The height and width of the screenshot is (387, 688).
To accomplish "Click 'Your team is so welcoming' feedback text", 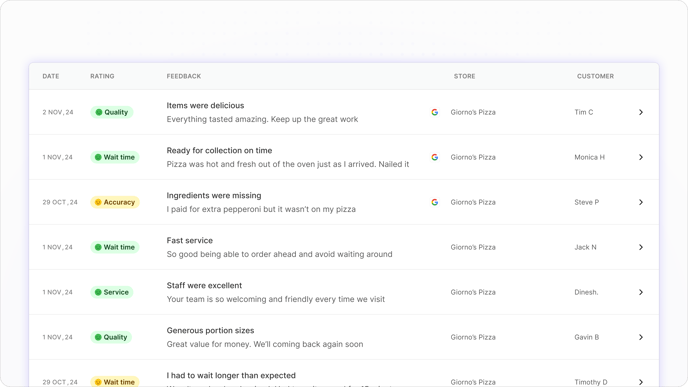I will [276, 299].
